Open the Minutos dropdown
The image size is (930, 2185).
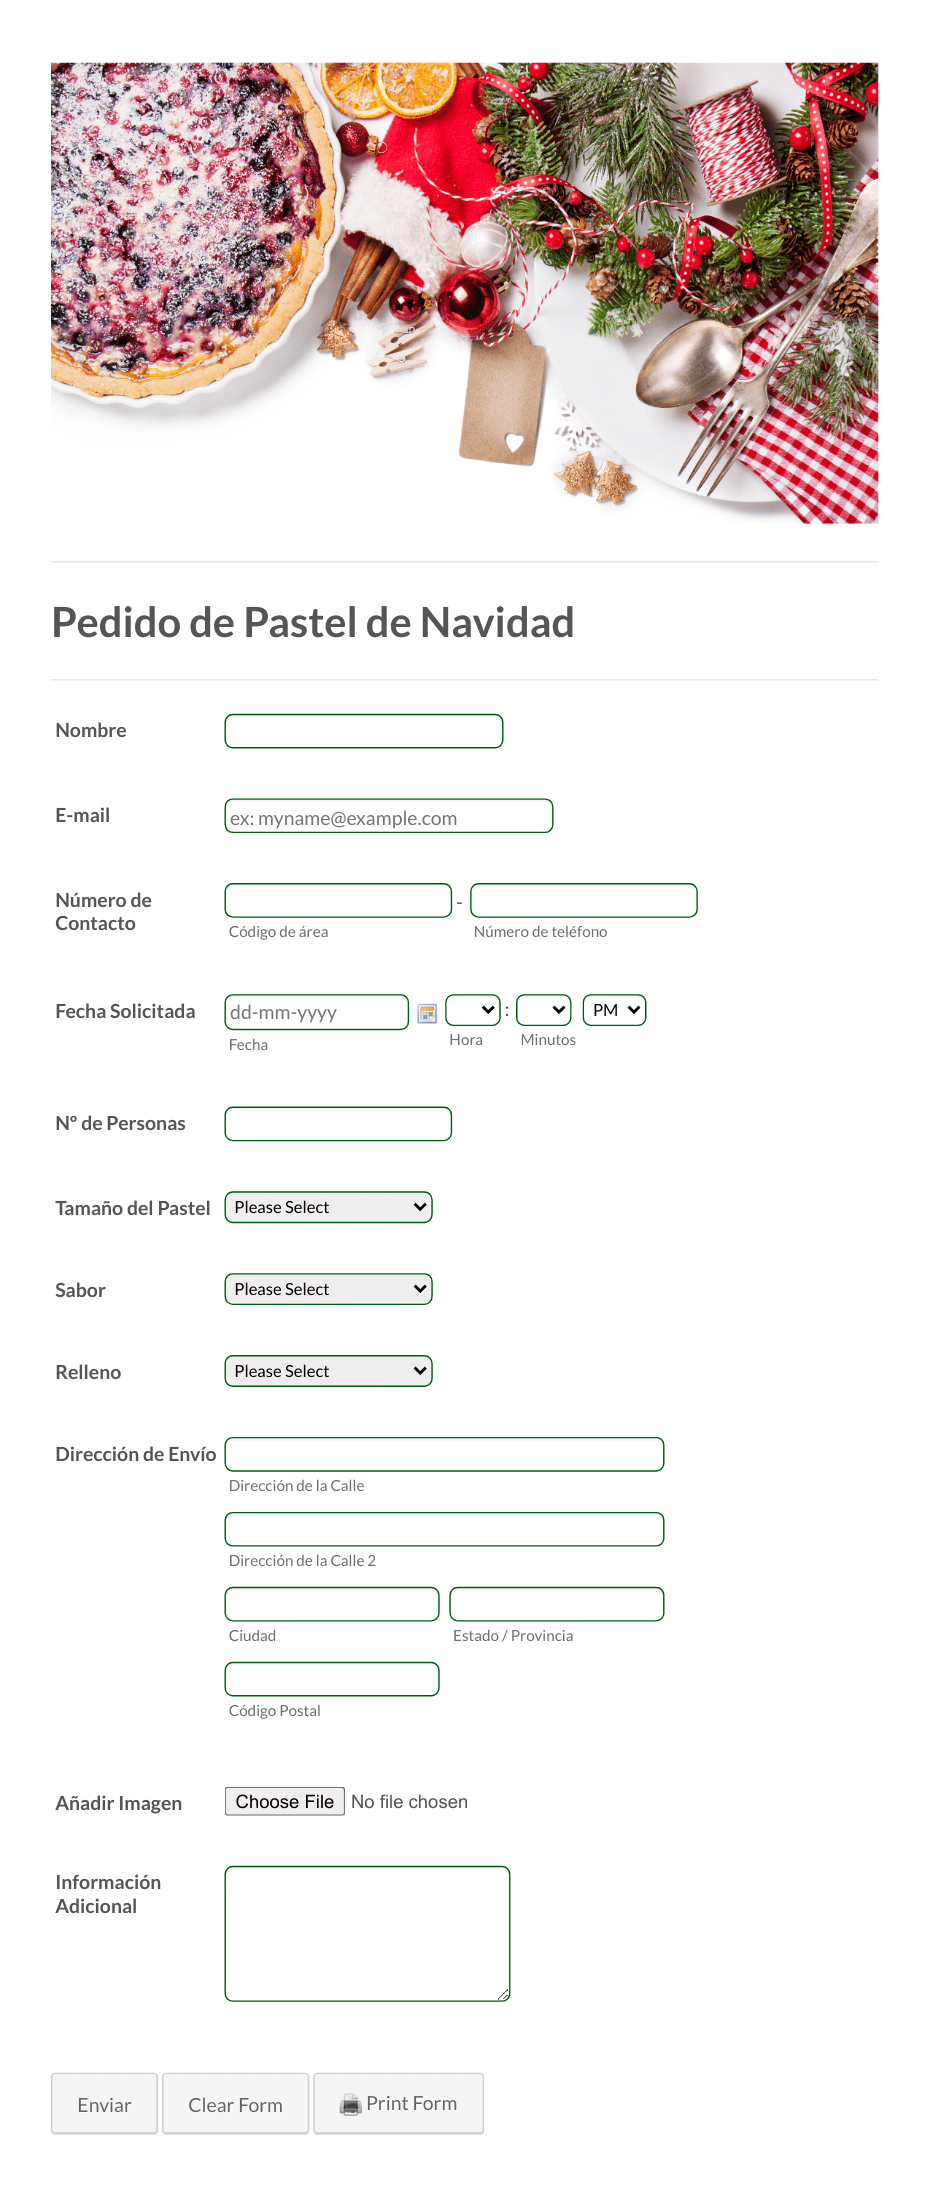[x=544, y=1010]
